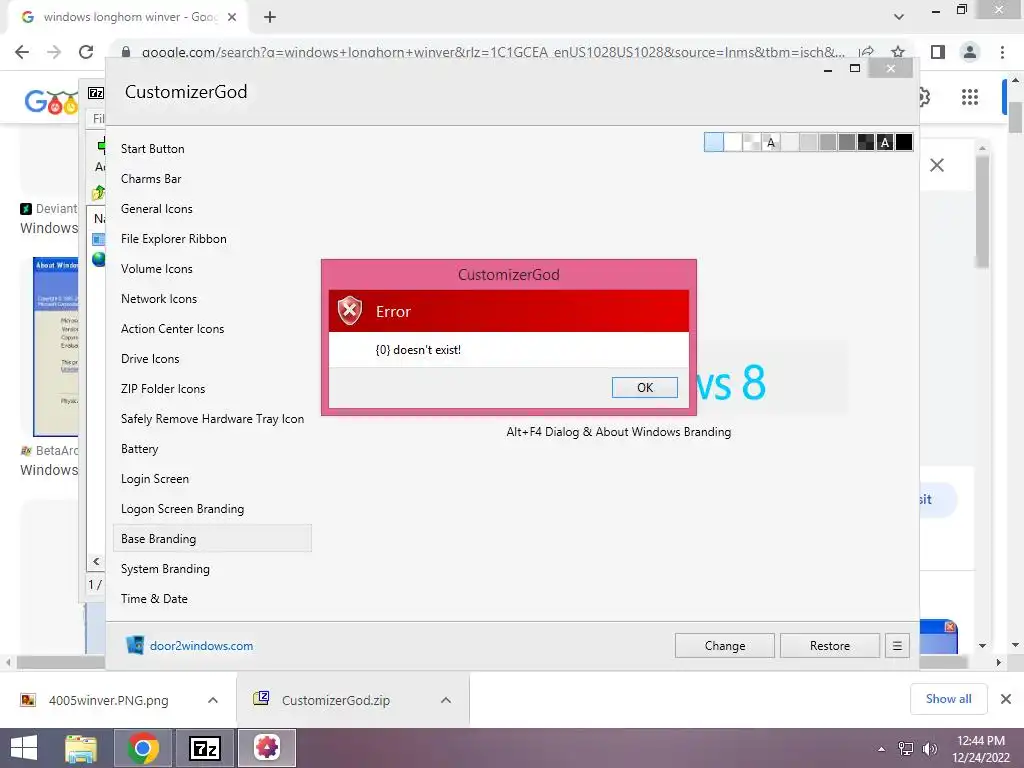Choose the dark checkered swatch with A
This screenshot has height=768, width=1024.
point(885,142)
